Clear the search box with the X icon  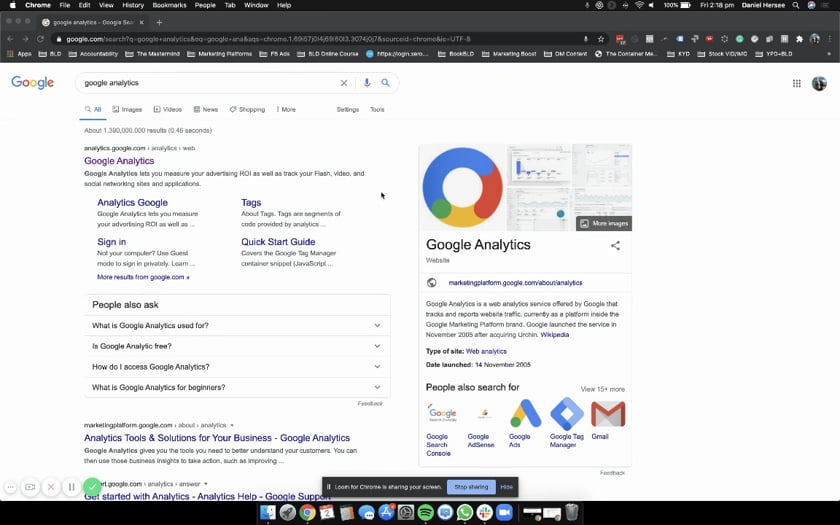[x=344, y=83]
